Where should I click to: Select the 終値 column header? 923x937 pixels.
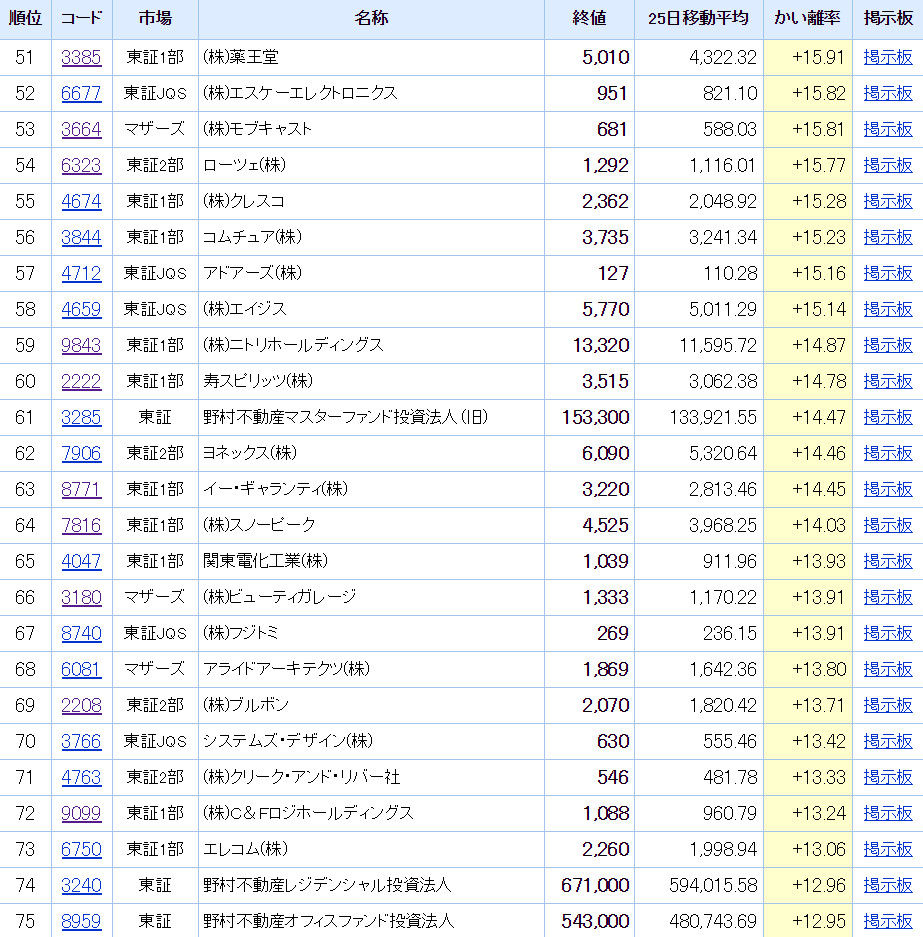(x=589, y=19)
